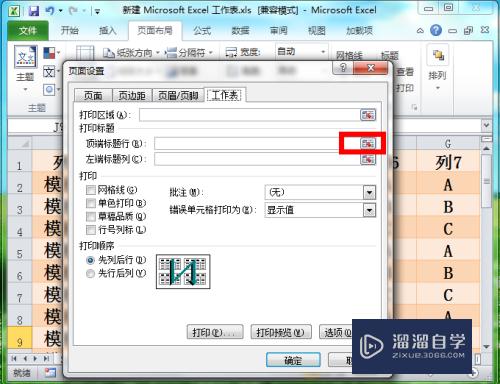500x384 pixels.
Task: Click the 左端标题列 input field
Action: (257, 159)
